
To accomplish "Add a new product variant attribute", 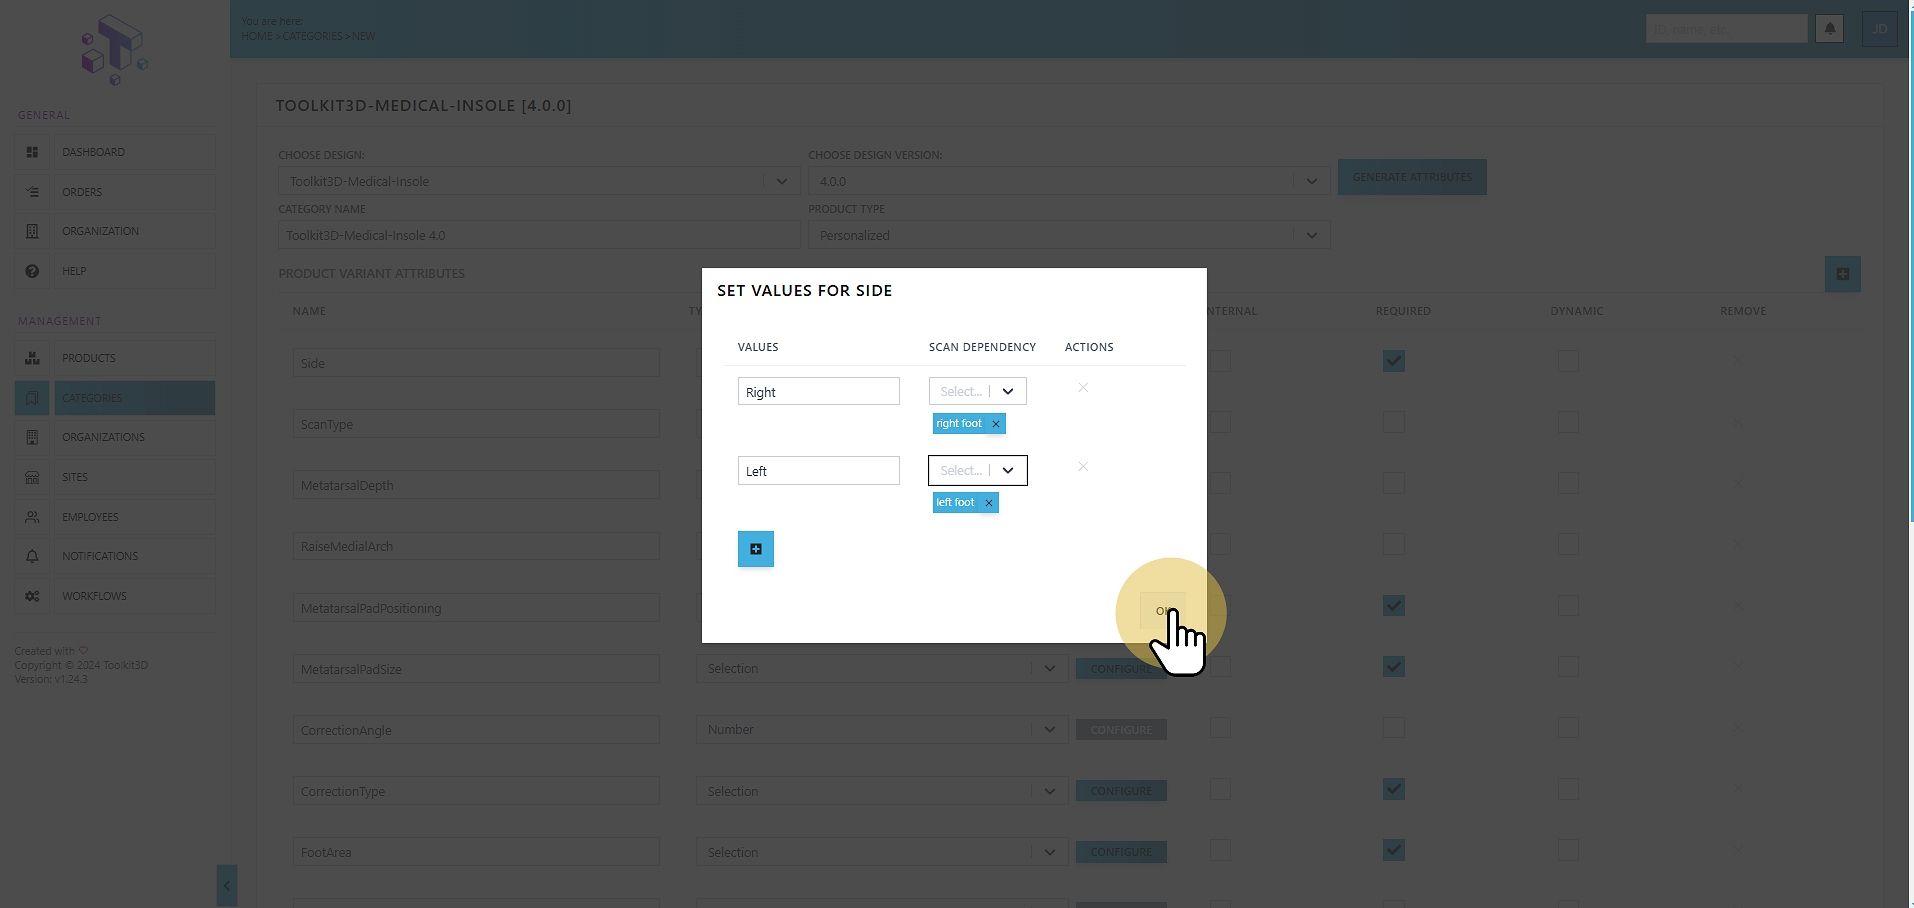I will [1842, 274].
